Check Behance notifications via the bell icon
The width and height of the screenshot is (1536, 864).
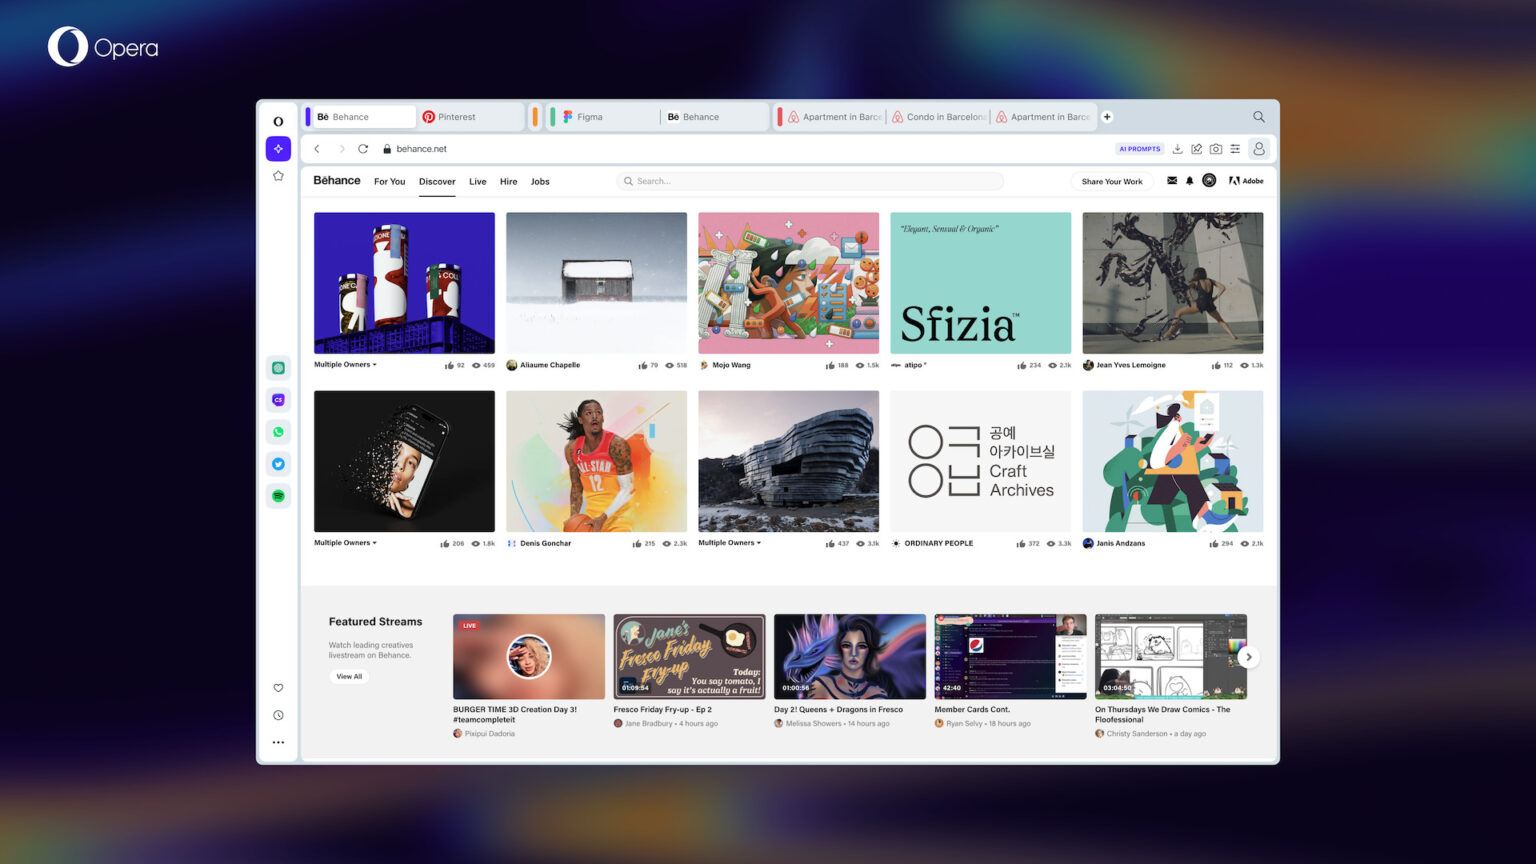[x=1189, y=181]
